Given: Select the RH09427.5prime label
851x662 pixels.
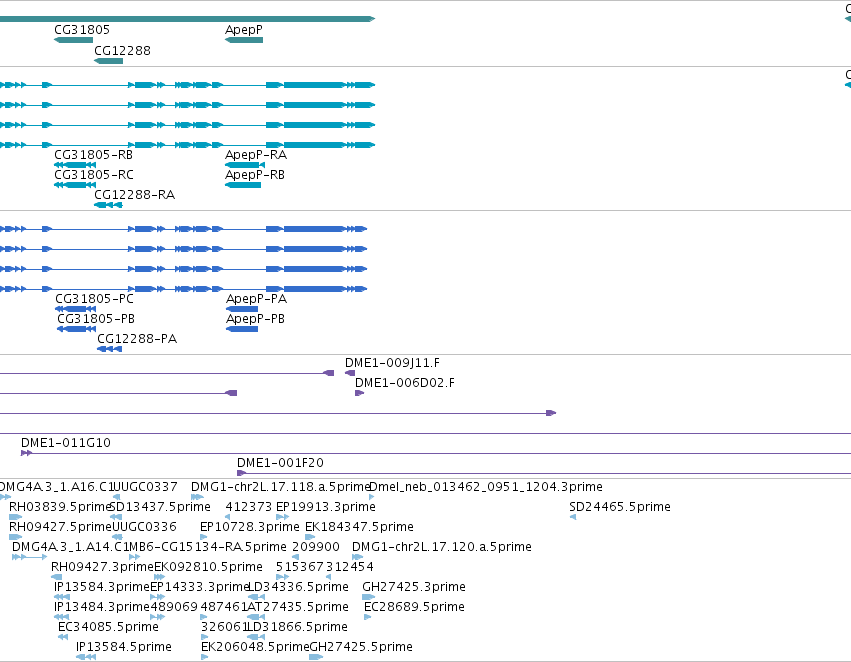Looking at the screenshot, I should [x=60, y=527].
